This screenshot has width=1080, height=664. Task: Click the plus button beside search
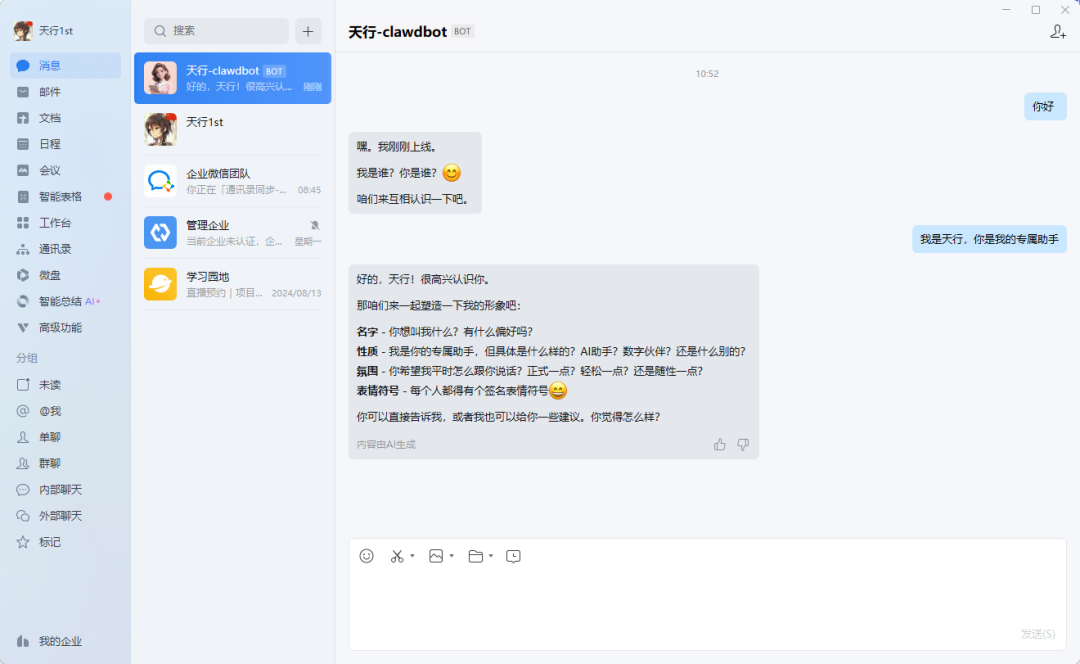pos(308,31)
